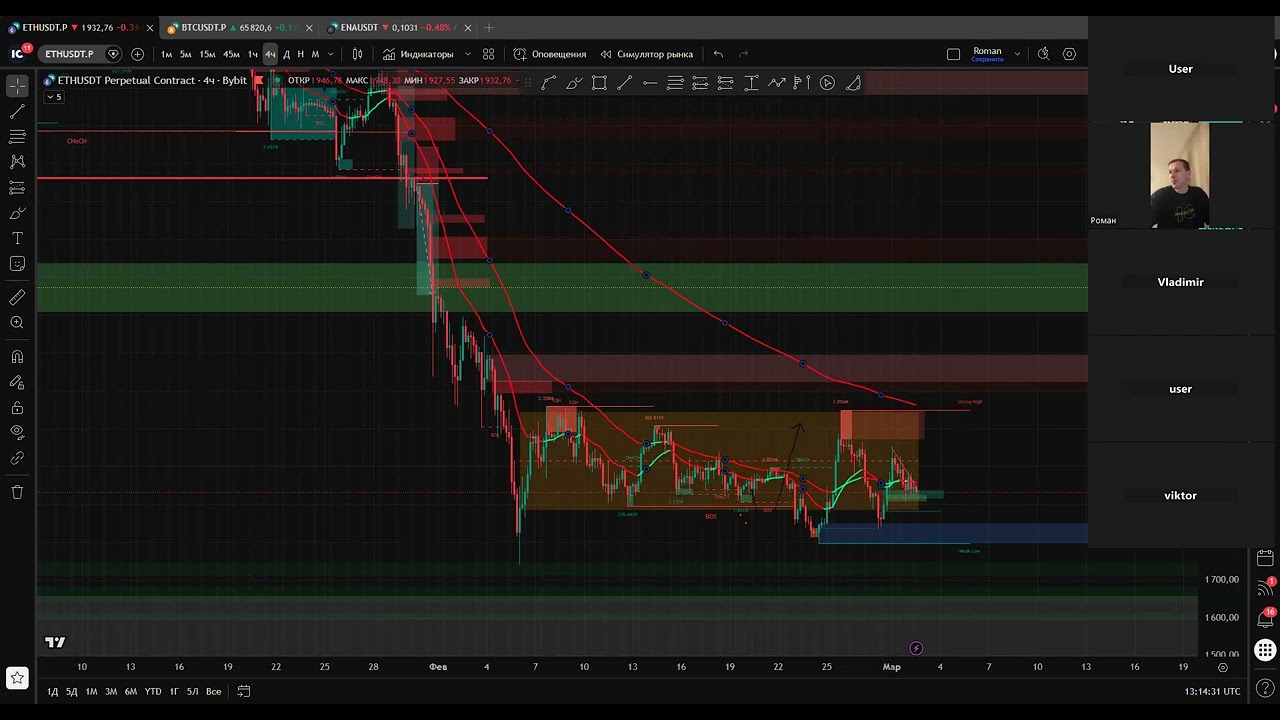The height and width of the screenshot is (720, 1280).
Task: Open the favorites star toolbar button
Action: point(17,678)
